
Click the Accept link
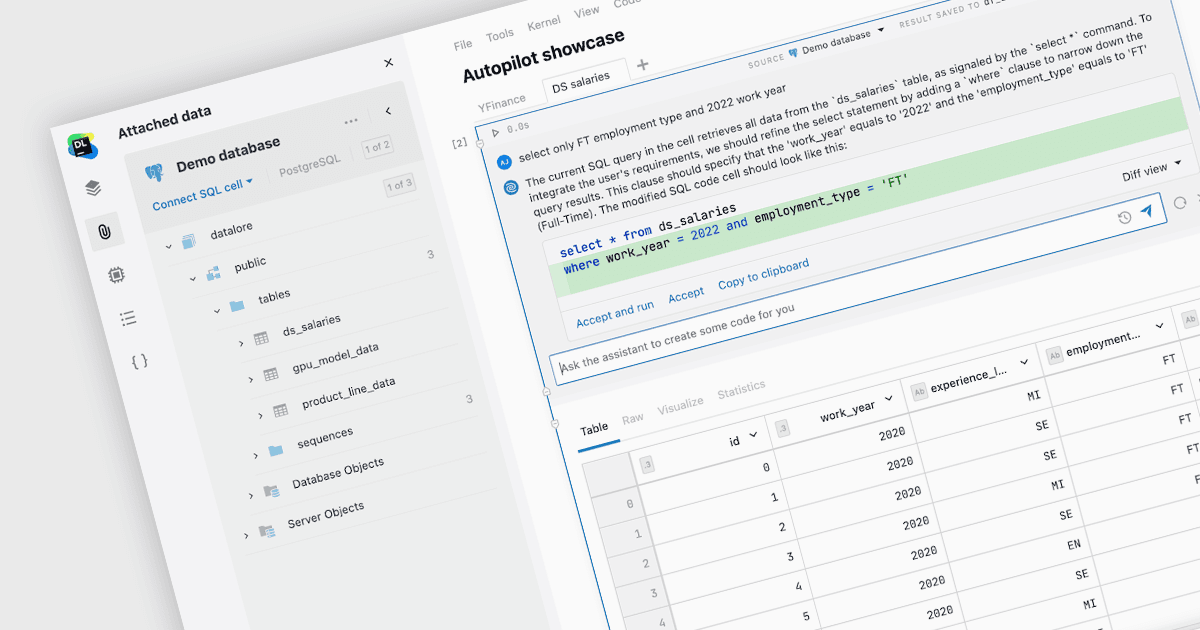[686, 295]
